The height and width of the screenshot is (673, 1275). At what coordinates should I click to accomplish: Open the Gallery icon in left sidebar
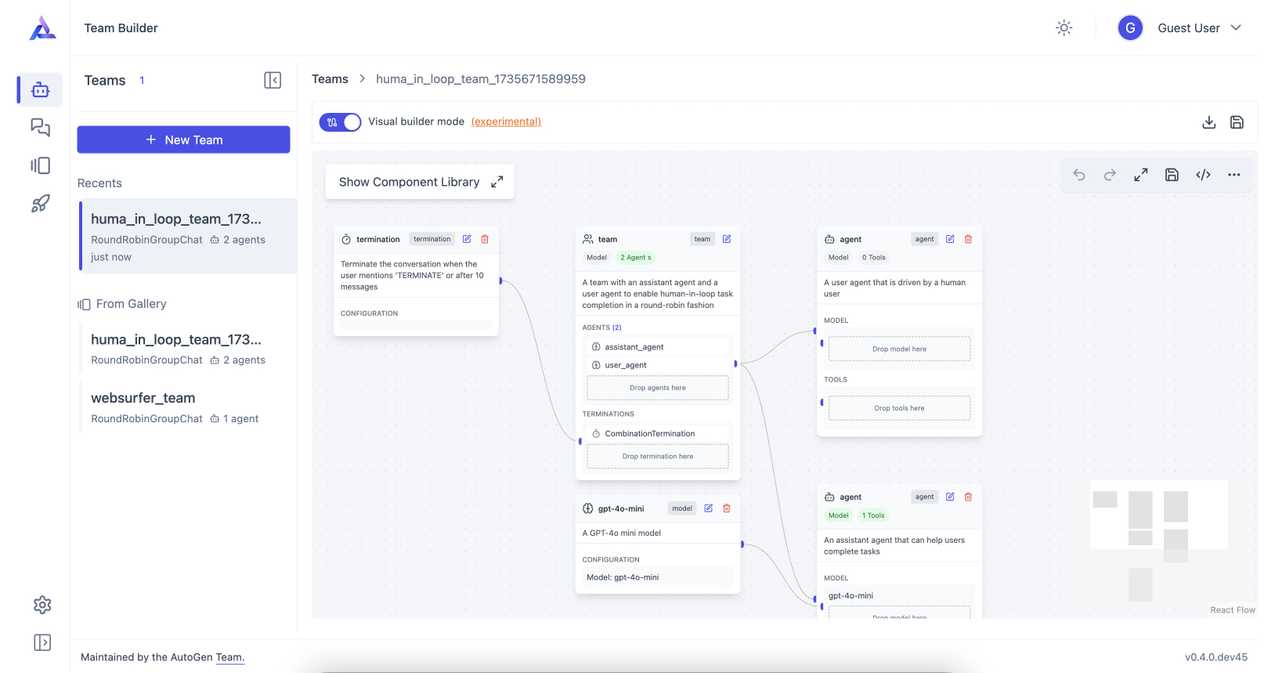40,166
